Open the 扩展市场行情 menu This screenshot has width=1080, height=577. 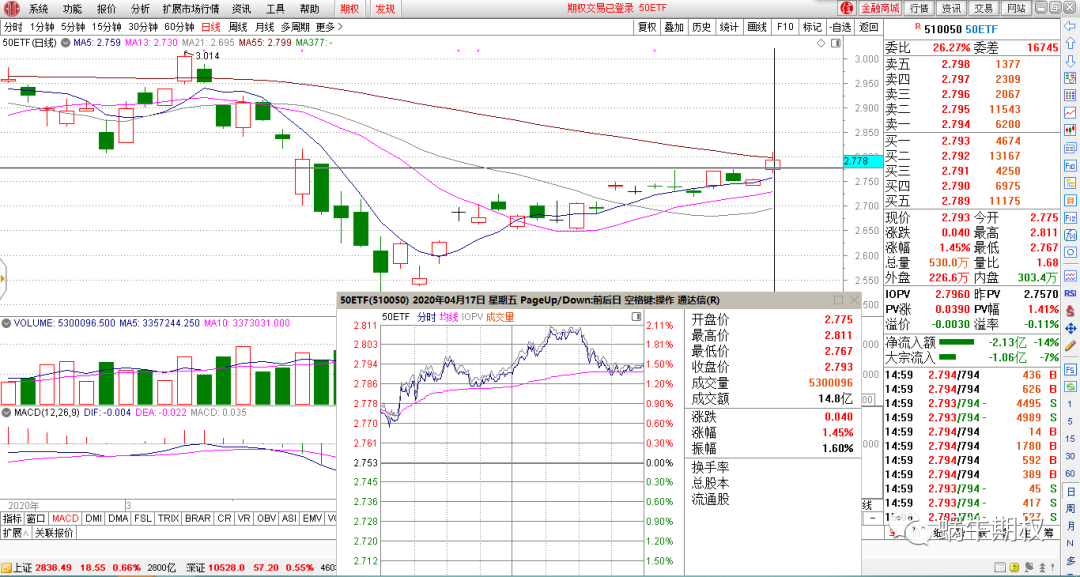[191, 9]
